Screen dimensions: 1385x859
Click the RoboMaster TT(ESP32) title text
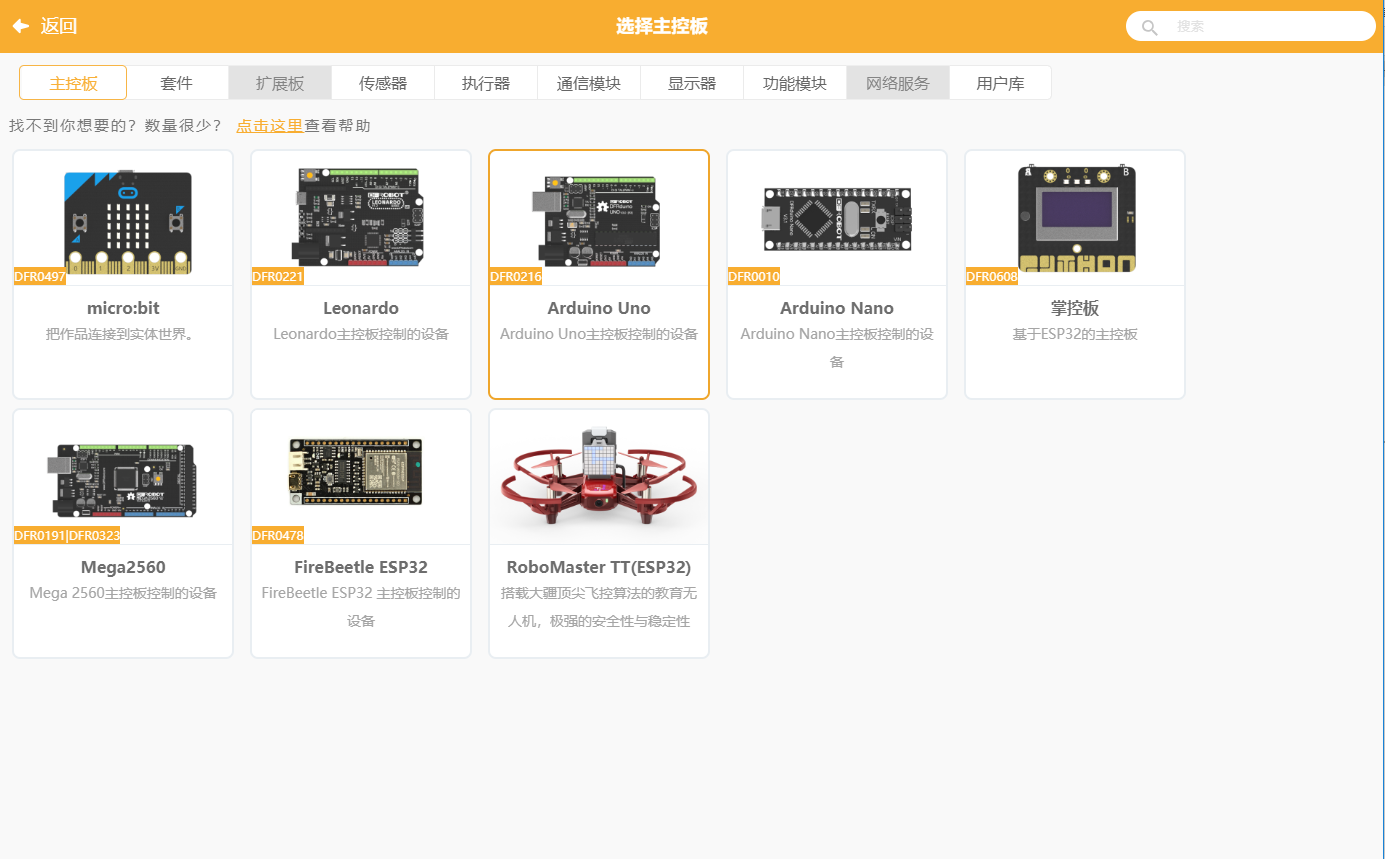coord(599,567)
